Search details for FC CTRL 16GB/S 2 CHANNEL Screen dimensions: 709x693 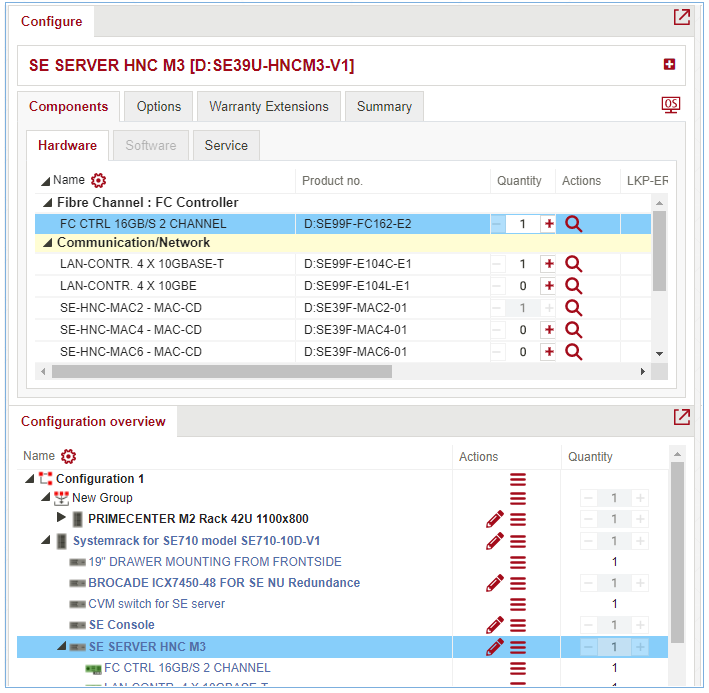point(573,224)
